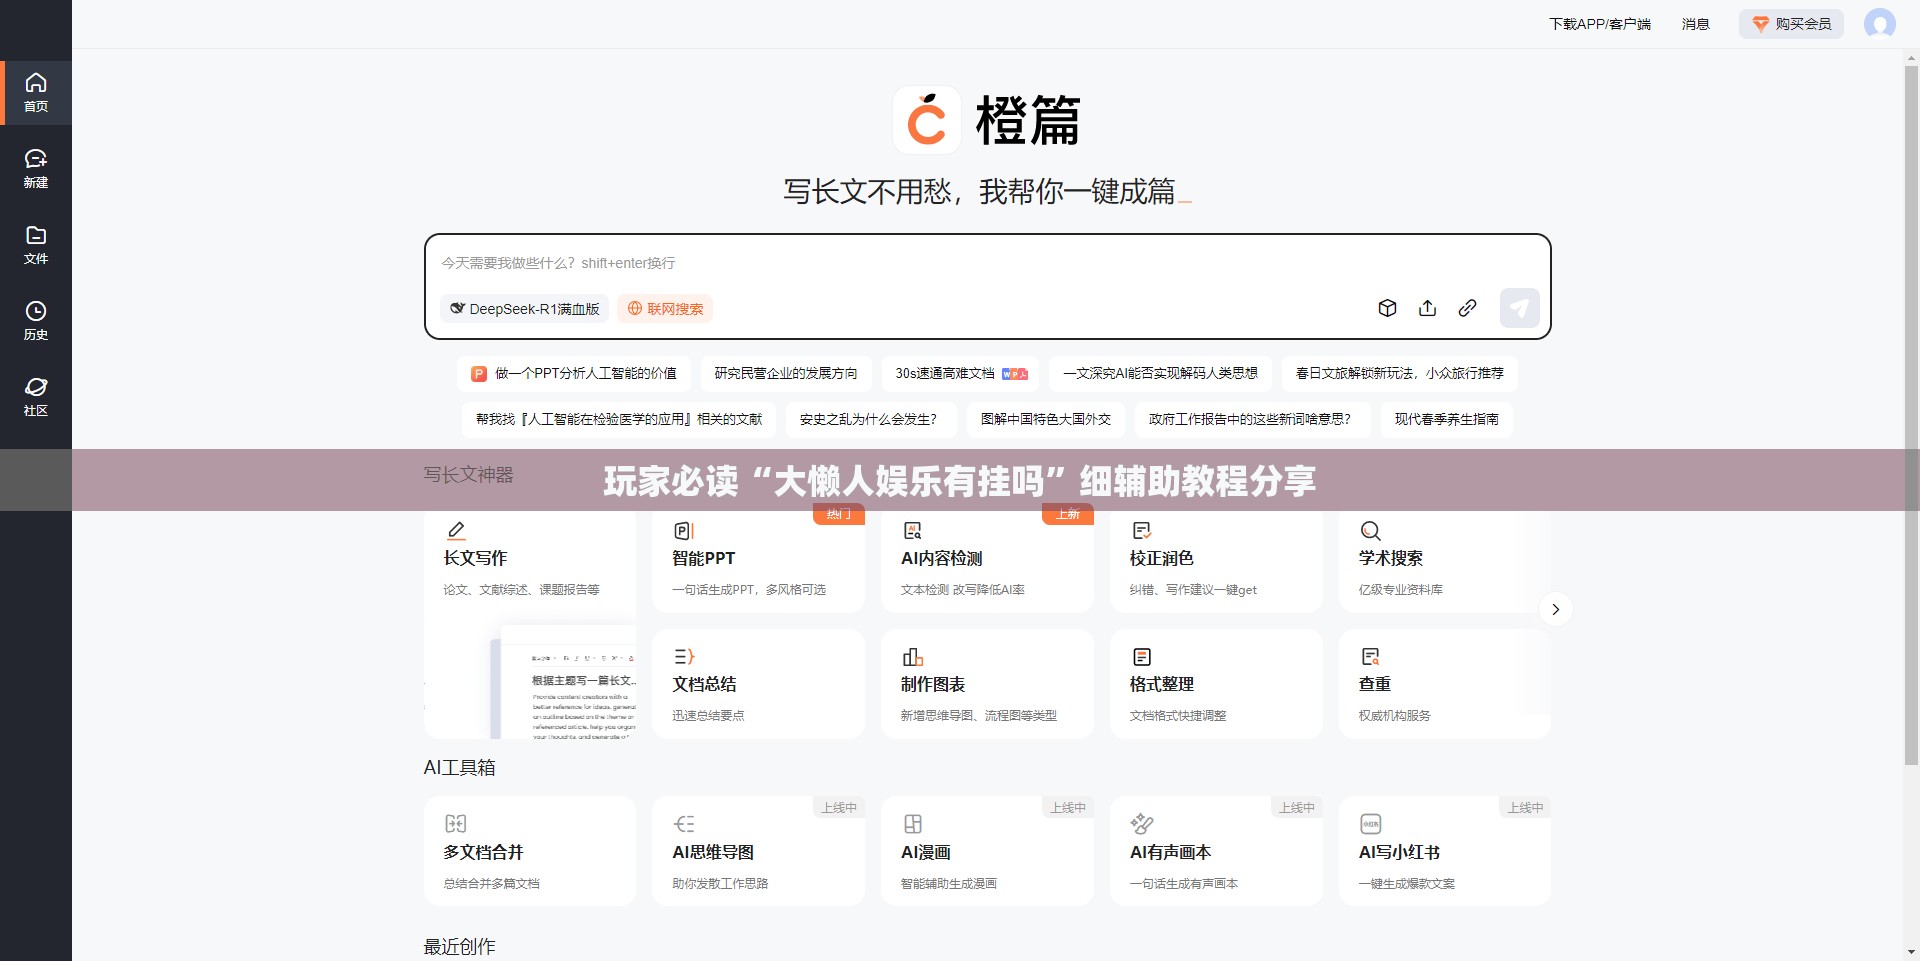Click the 校正润色 card icon
The height and width of the screenshot is (961, 1920).
click(1141, 530)
